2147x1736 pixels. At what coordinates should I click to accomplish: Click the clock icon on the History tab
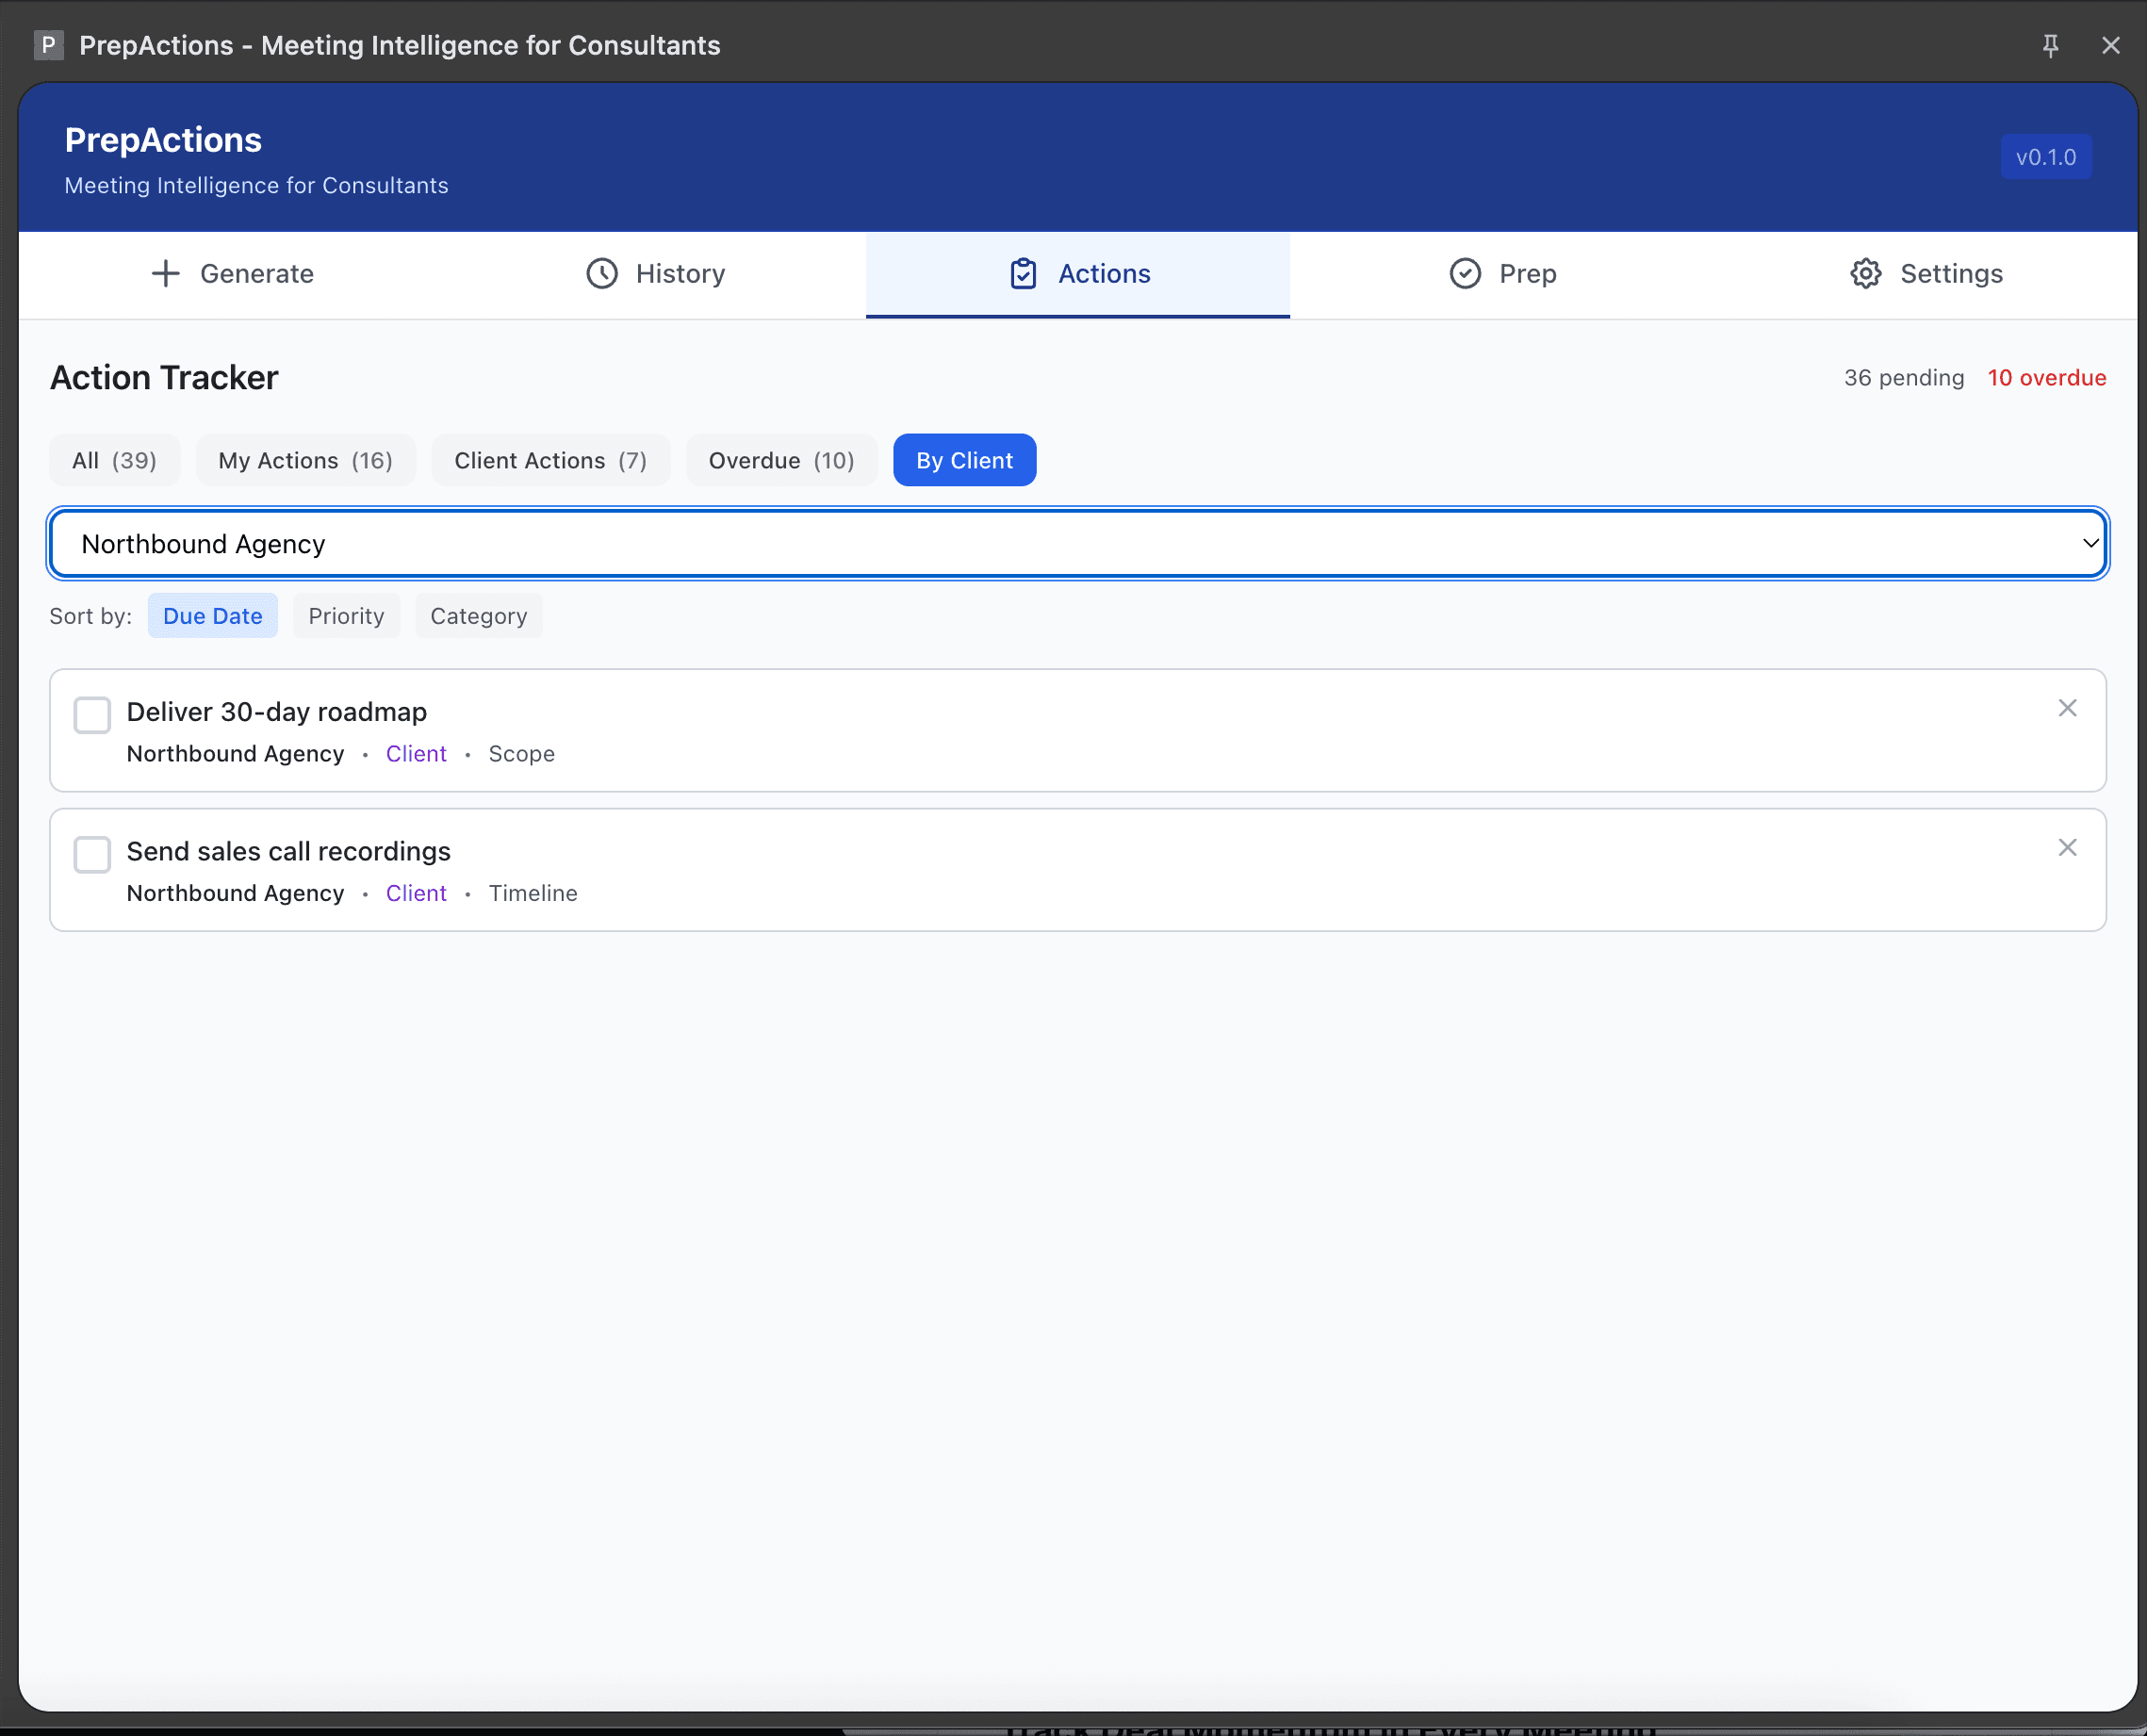pyautogui.click(x=601, y=273)
